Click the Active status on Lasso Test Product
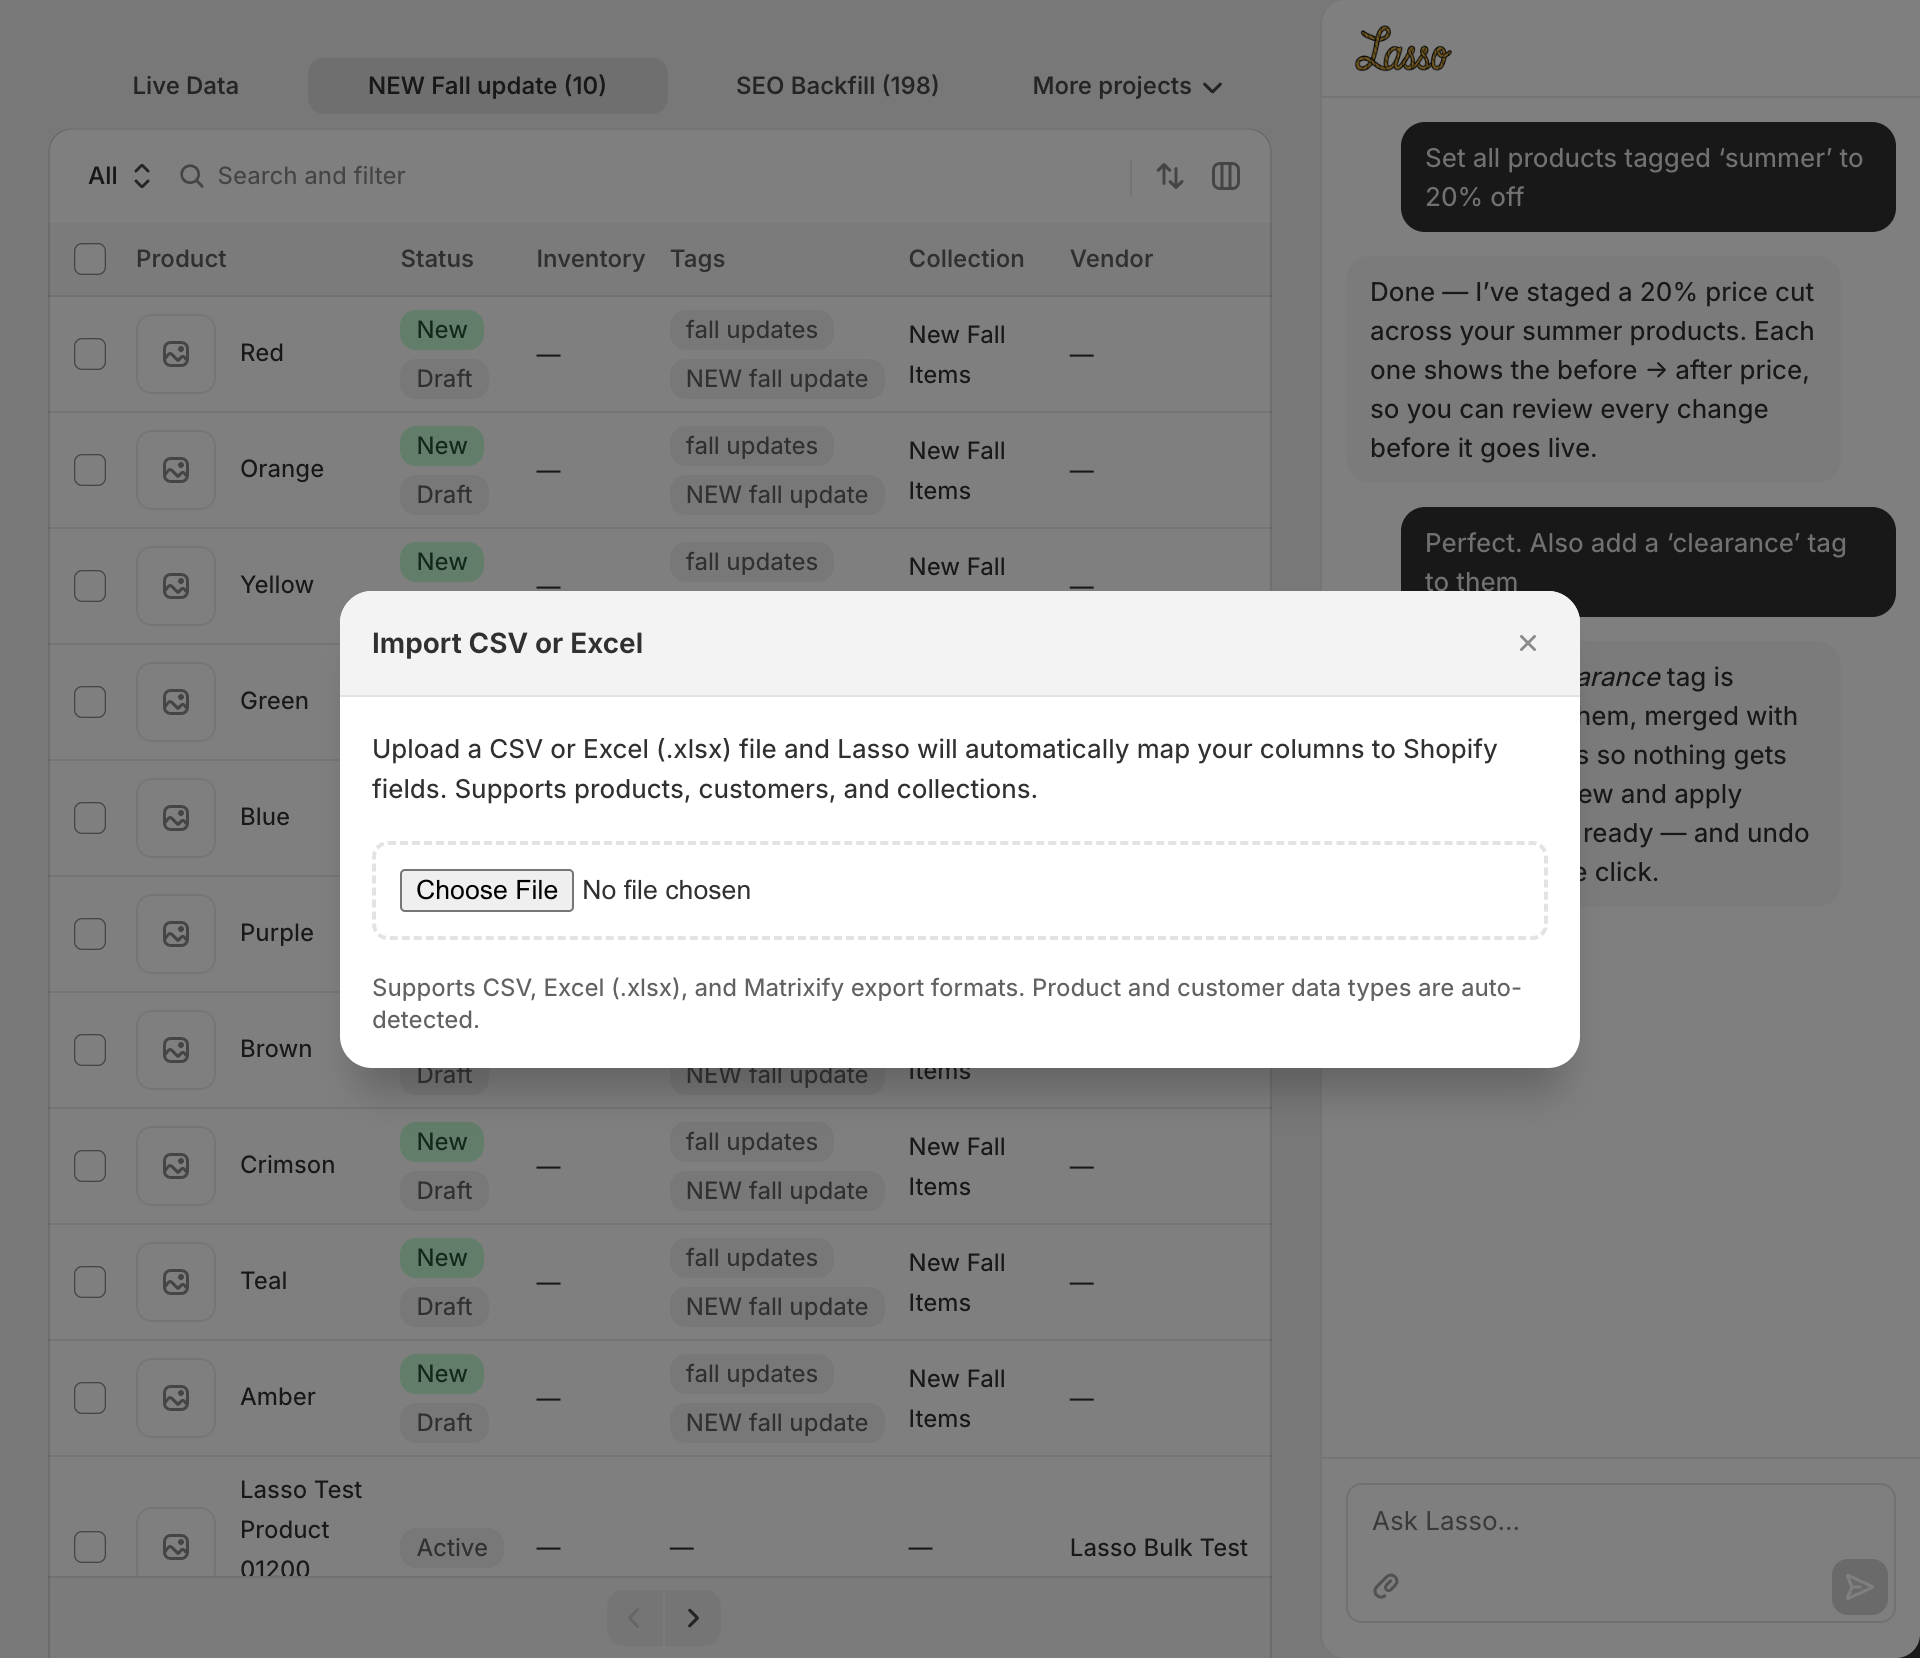The width and height of the screenshot is (1920, 1658). pyautogui.click(x=452, y=1548)
